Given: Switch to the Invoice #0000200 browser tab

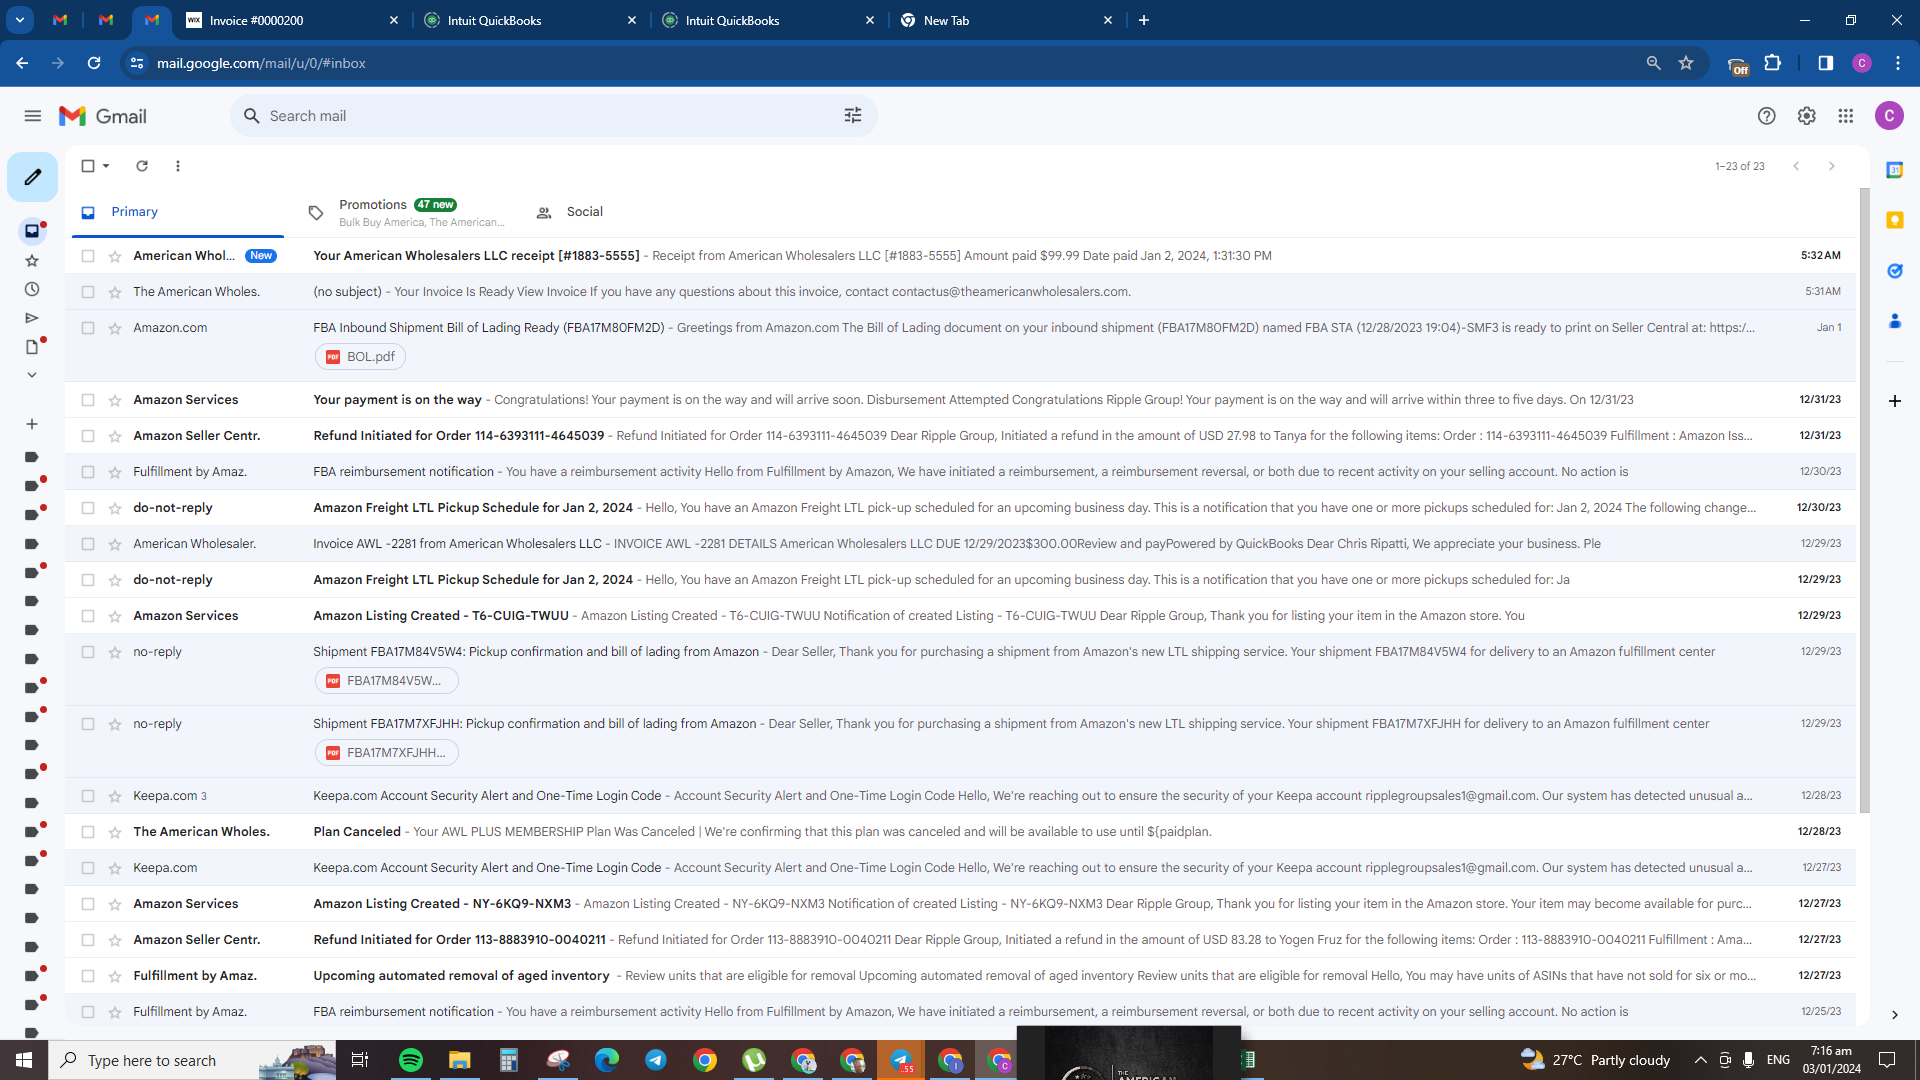Looking at the screenshot, I should pyautogui.click(x=292, y=20).
